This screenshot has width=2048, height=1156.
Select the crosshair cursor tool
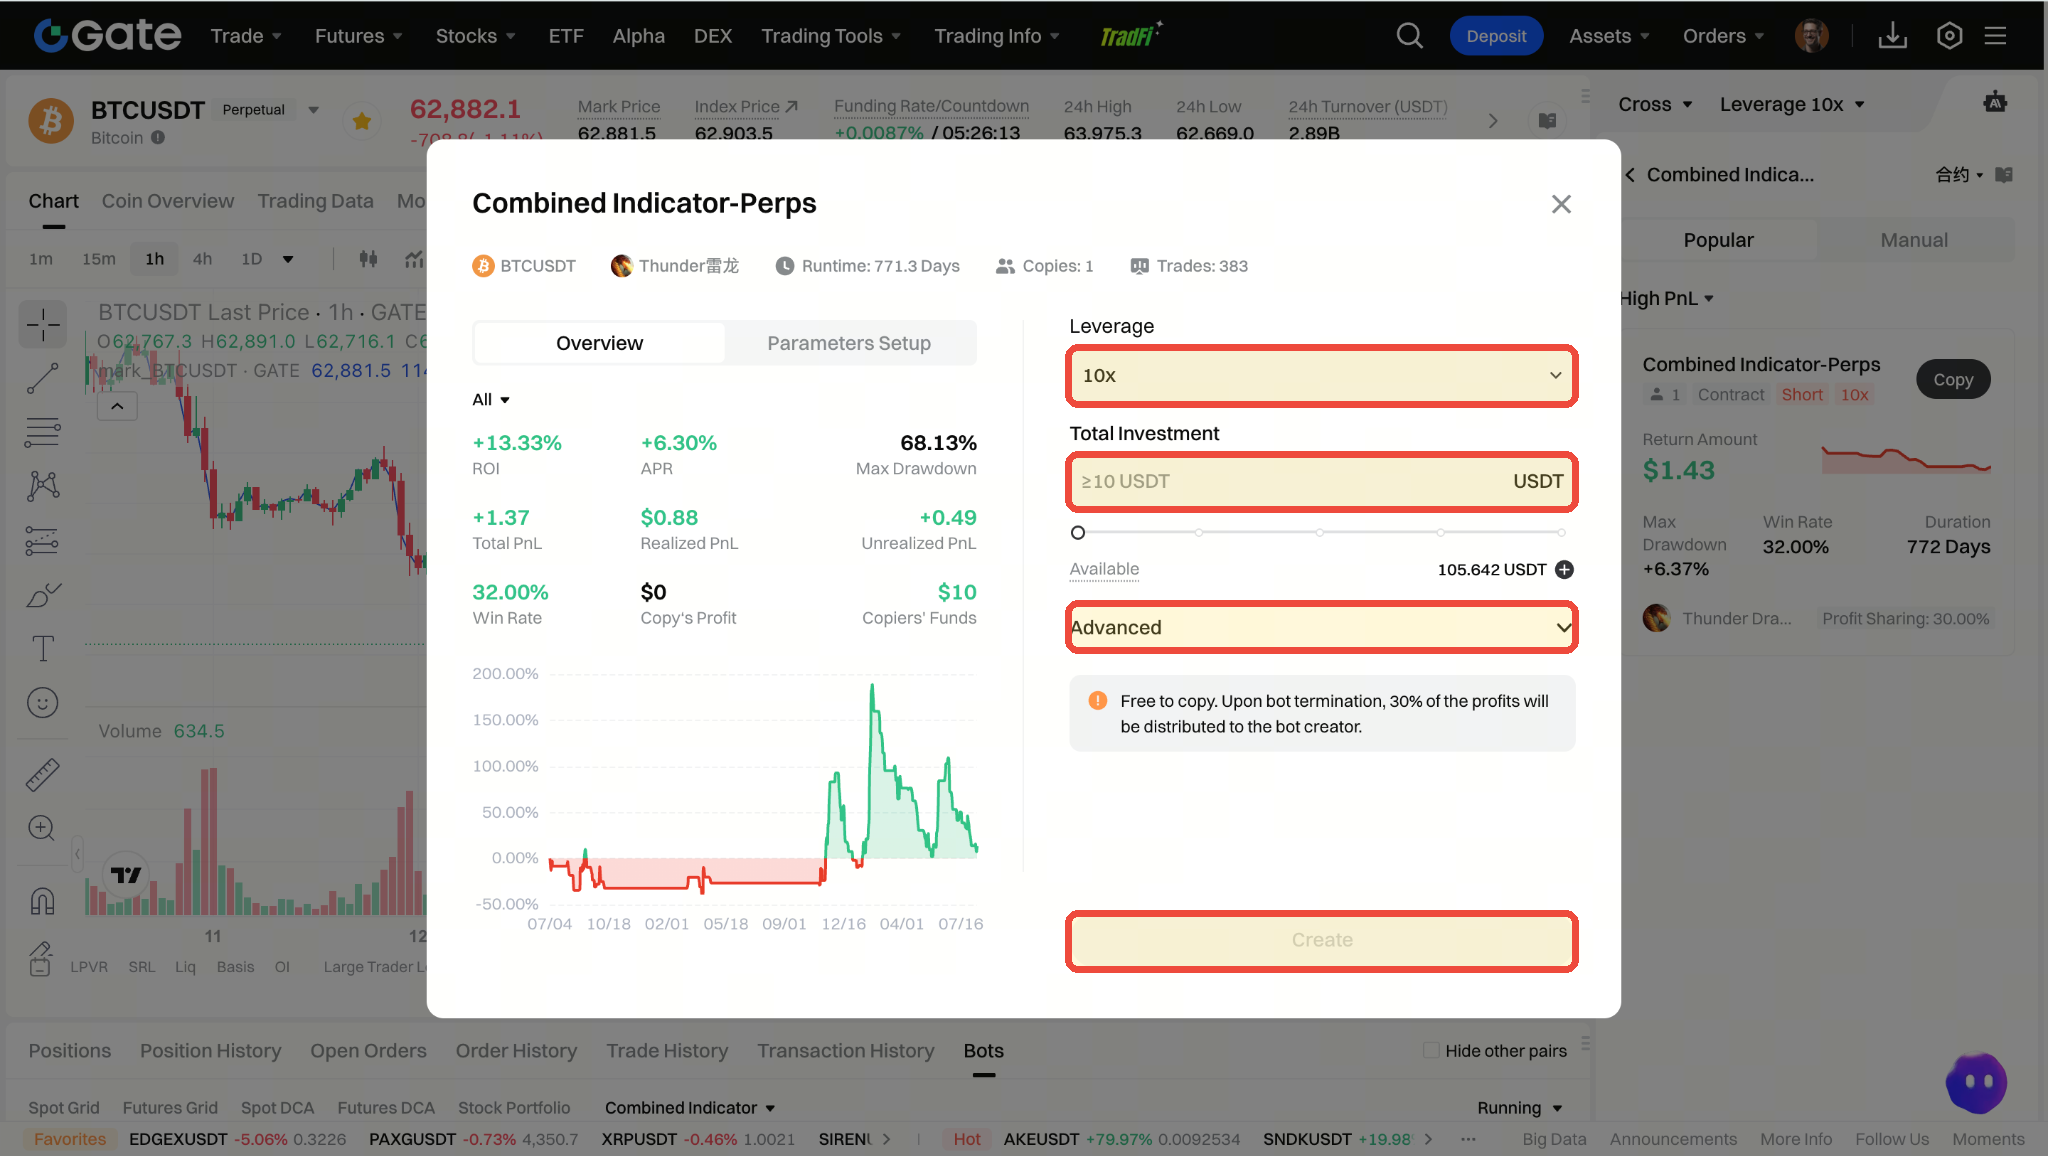coord(43,324)
